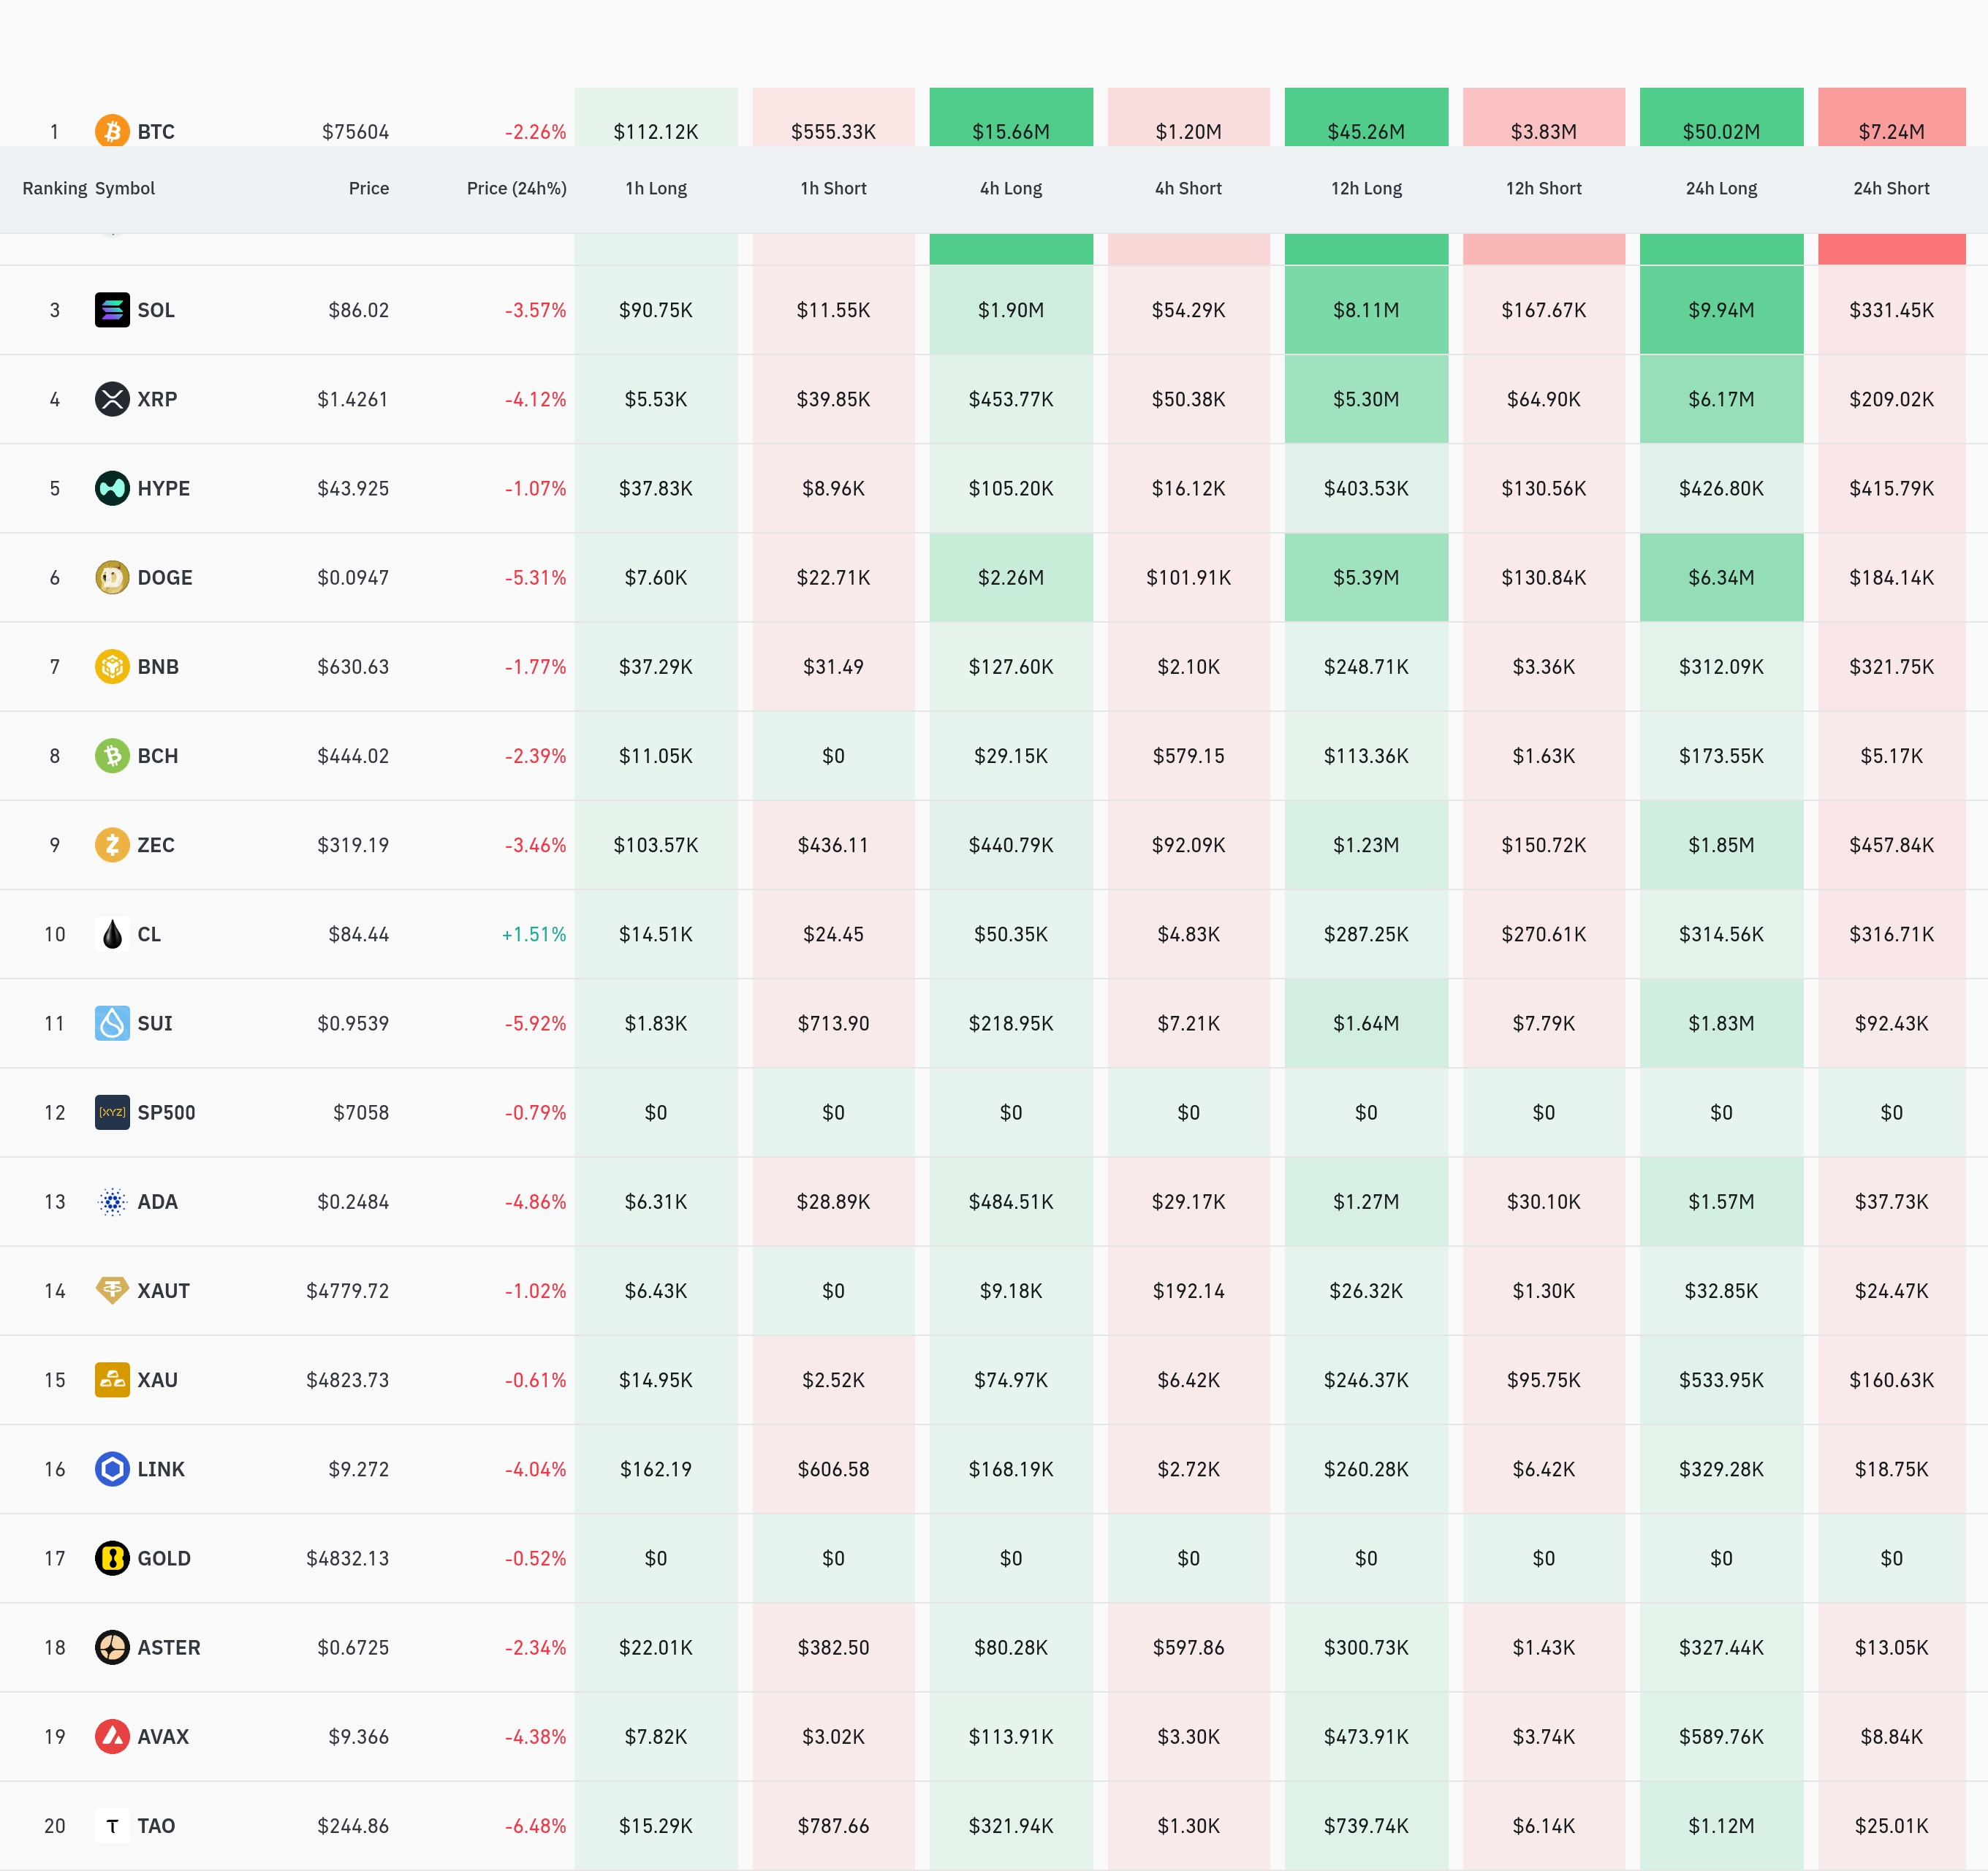The width and height of the screenshot is (1988, 1871).
Task: Click the HYPE token icon
Action: click(112, 488)
